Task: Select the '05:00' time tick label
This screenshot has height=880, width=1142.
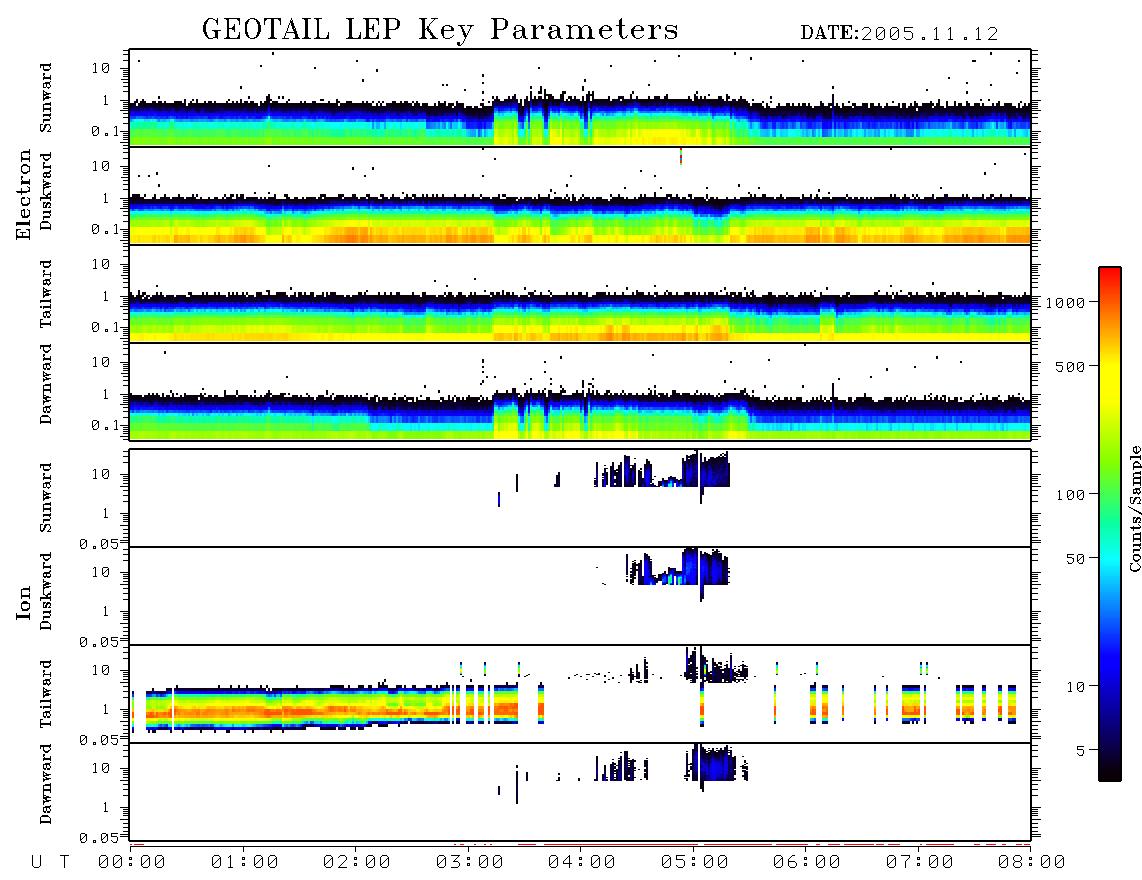Action: click(x=695, y=863)
